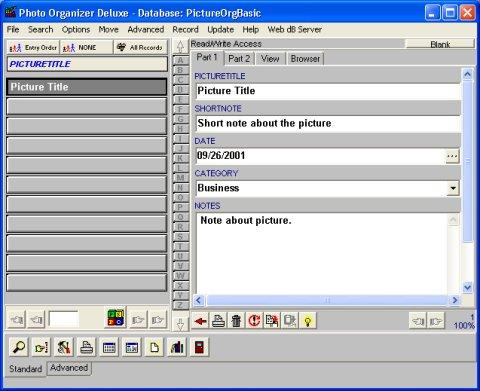Open the DATE picker ellipsis button

pos(452,156)
